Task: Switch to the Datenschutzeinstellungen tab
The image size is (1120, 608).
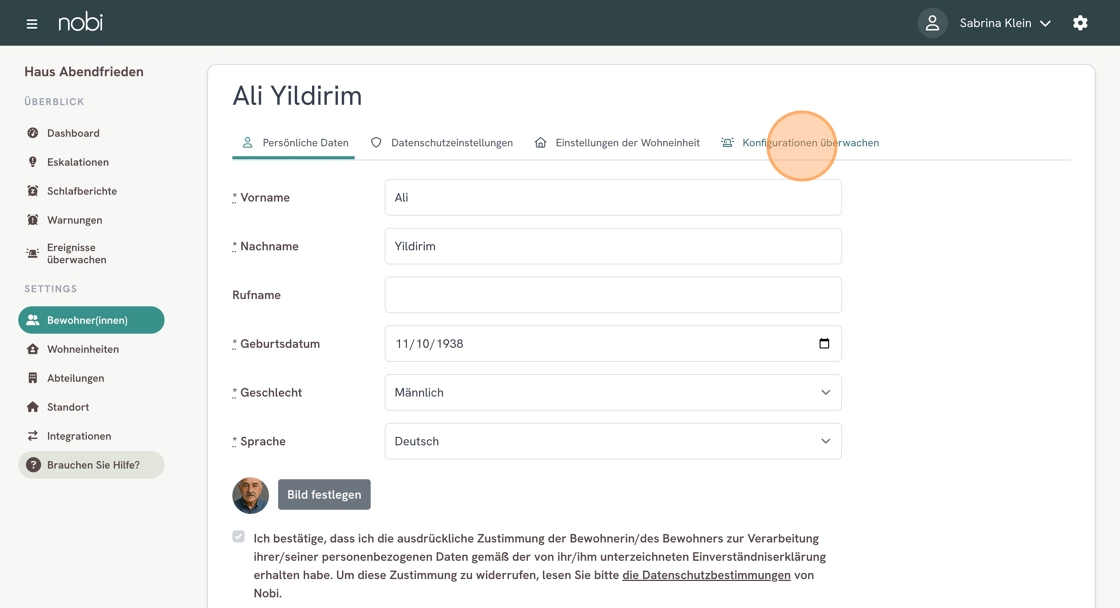Action: point(441,143)
